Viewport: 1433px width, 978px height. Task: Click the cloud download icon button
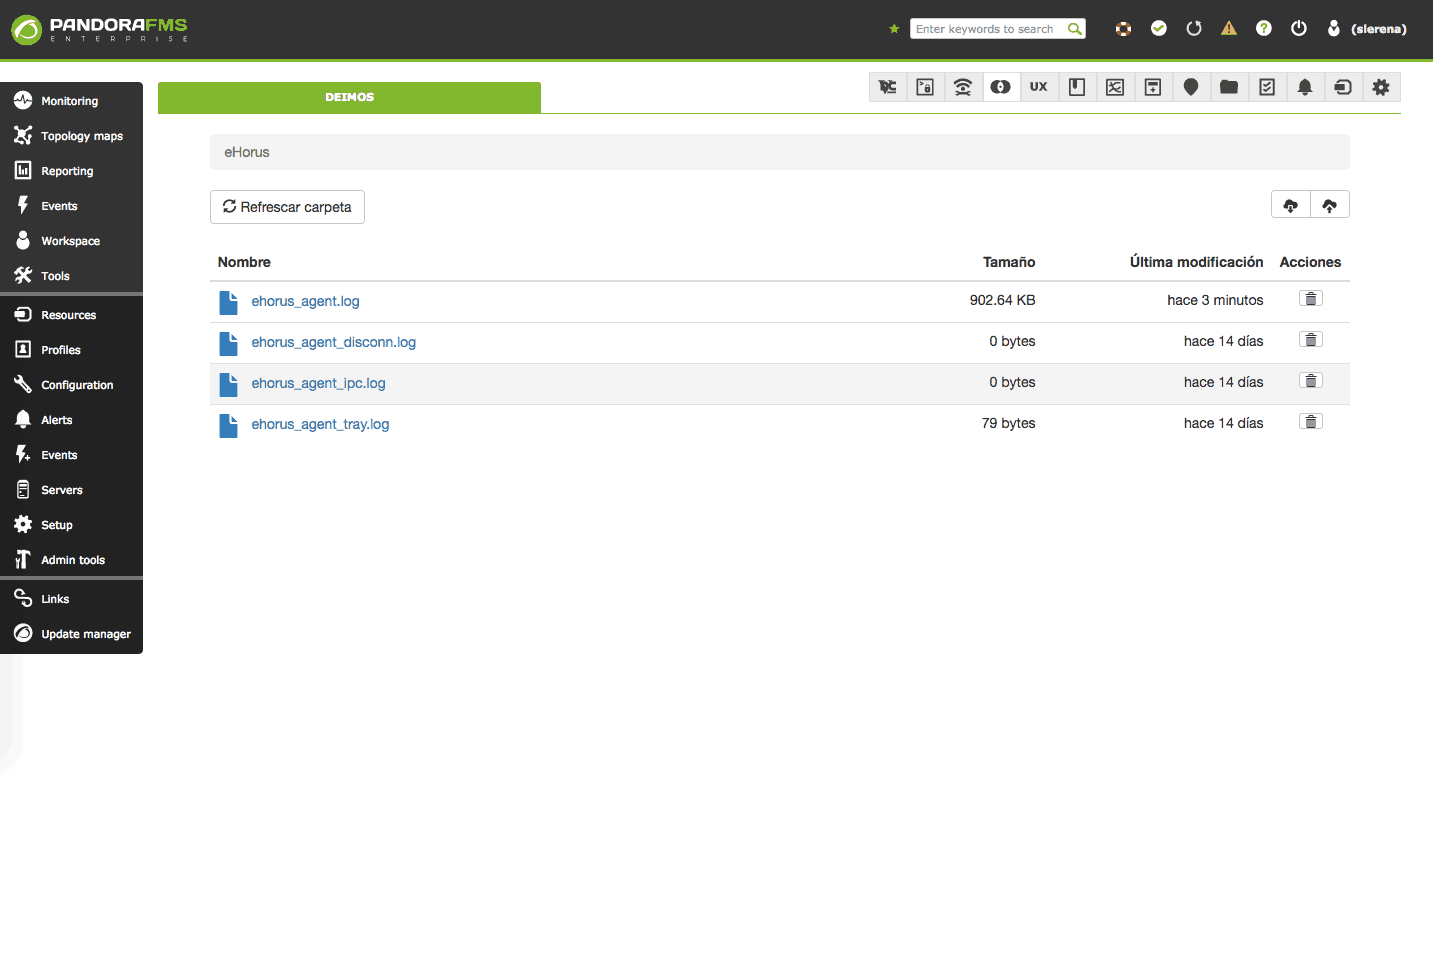(1291, 205)
